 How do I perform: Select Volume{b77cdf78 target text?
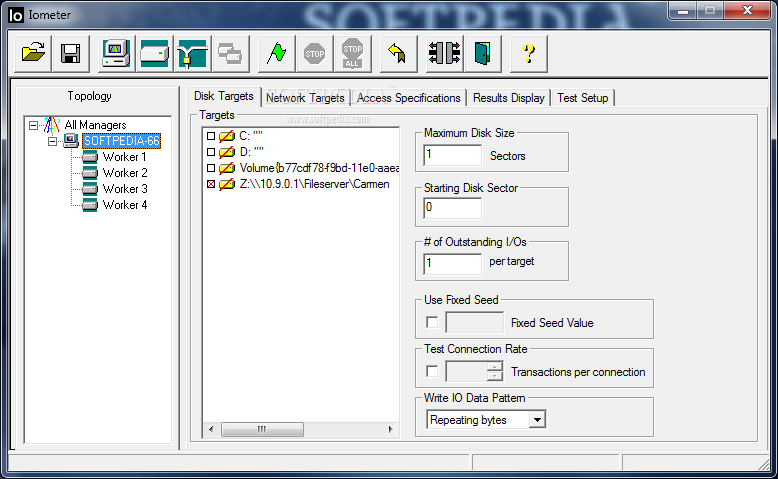pos(319,168)
